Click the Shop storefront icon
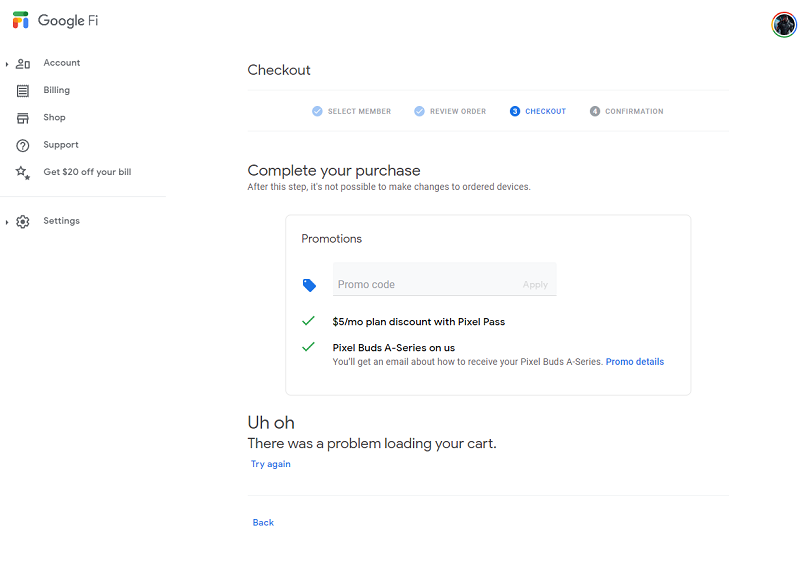Image resolution: width=809 pixels, height=588 pixels. click(x=23, y=118)
